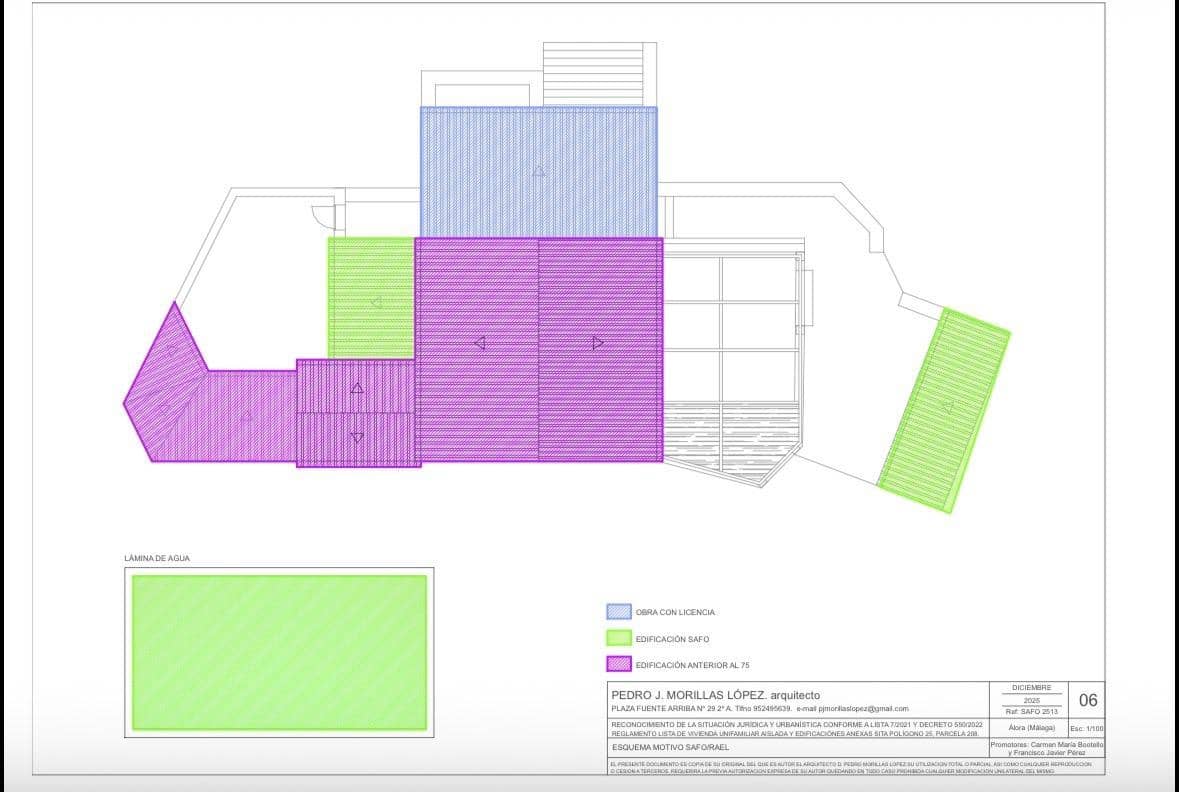Click the "EDIFICACIÓN SAFO" legend label

[672, 639]
